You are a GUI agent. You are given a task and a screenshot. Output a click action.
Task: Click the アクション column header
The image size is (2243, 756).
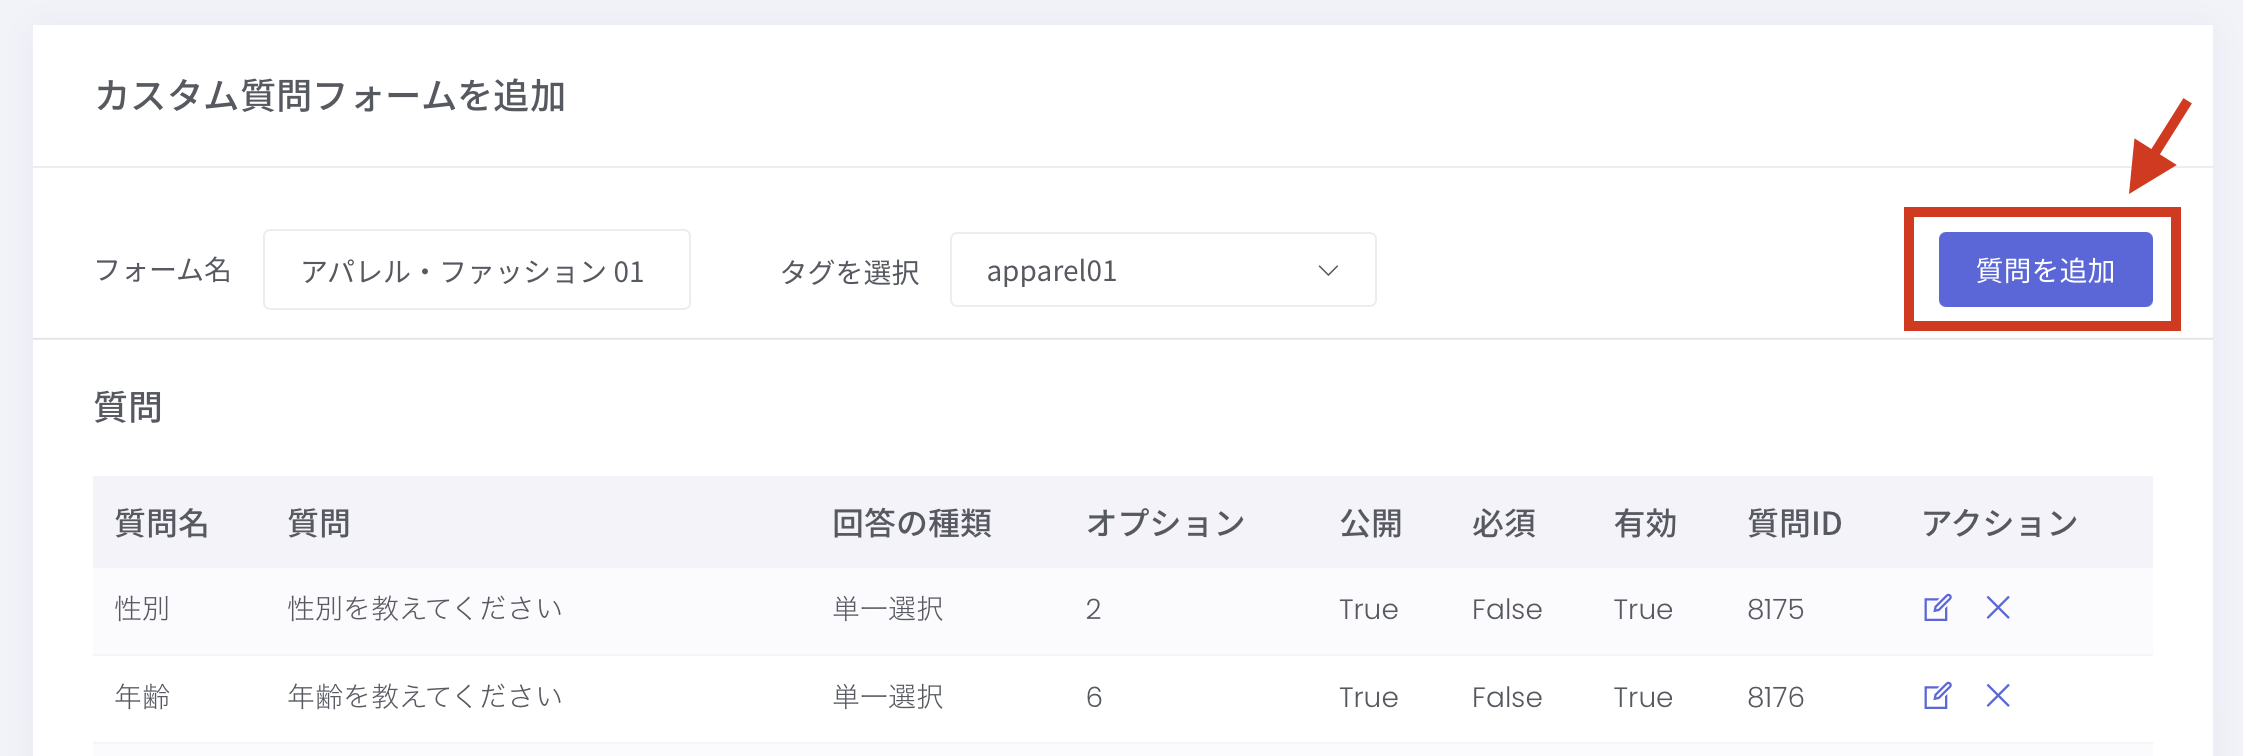2000,523
